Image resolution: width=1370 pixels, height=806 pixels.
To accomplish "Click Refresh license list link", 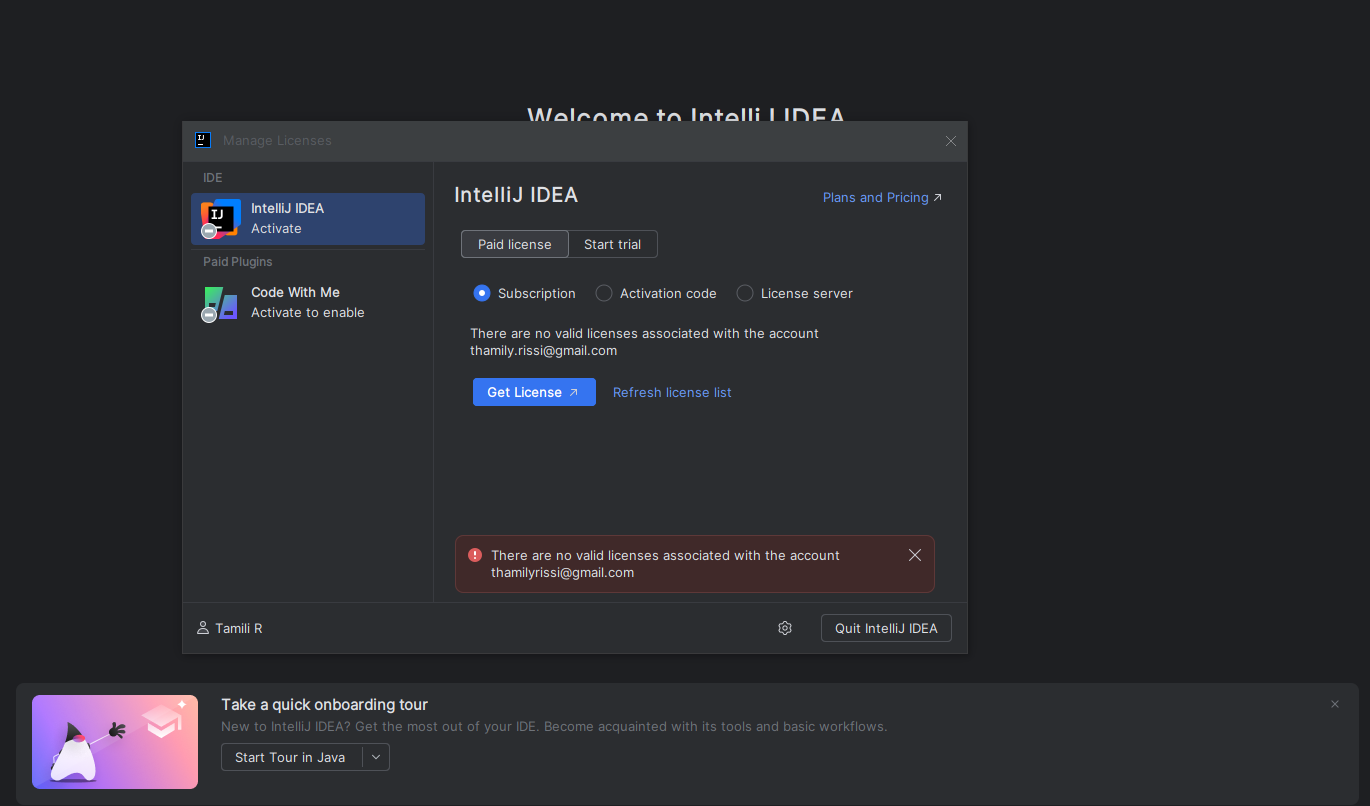I will tap(672, 392).
